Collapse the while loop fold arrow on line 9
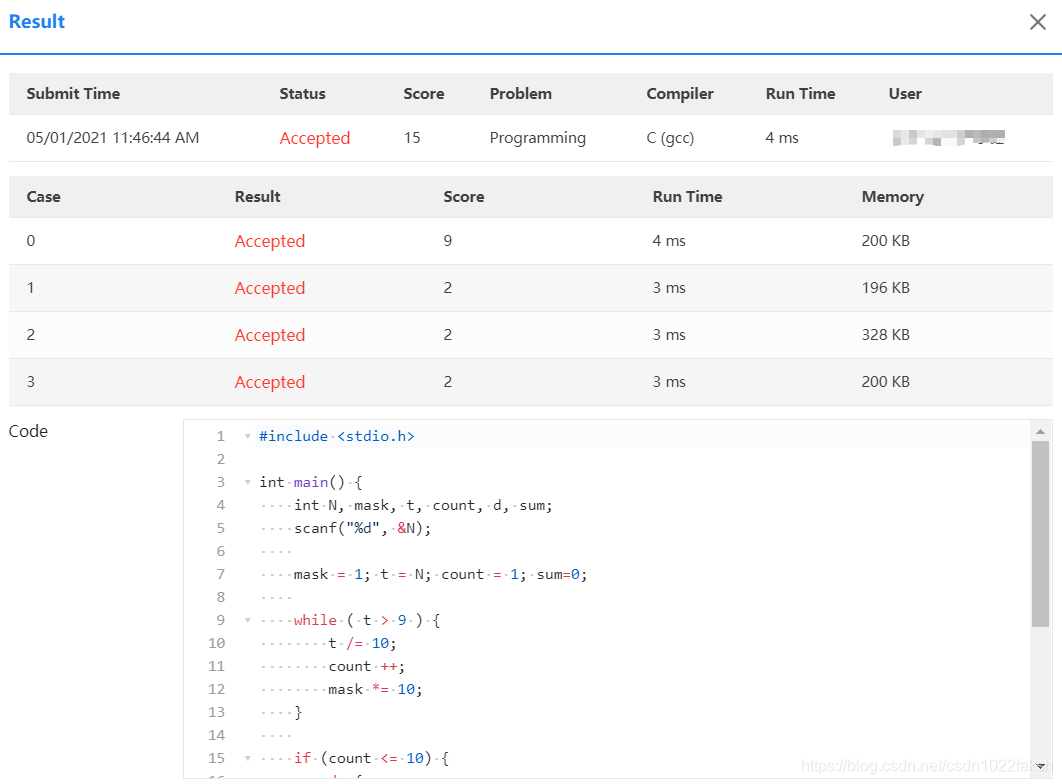1062x784 pixels. coord(248,621)
